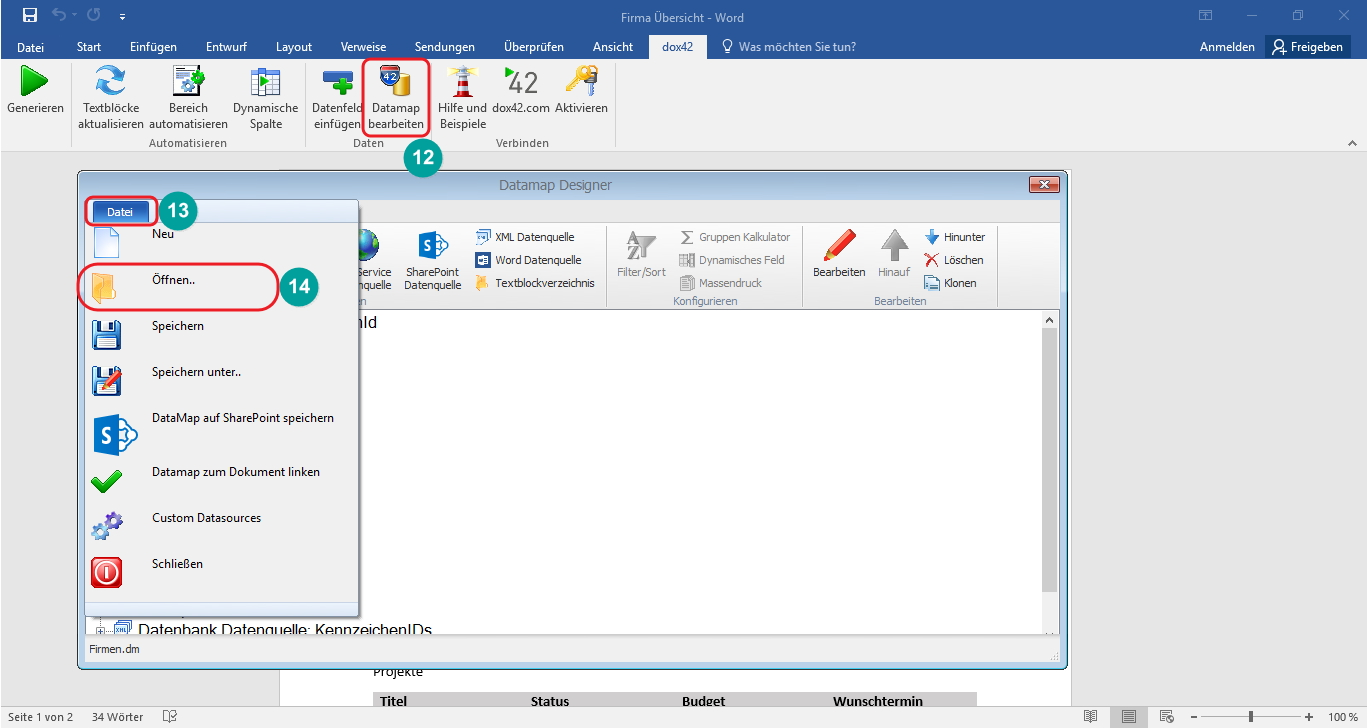The height and width of the screenshot is (728, 1367).
Task: Click Bereich automatisieren icon
Action: pos(188,81)
